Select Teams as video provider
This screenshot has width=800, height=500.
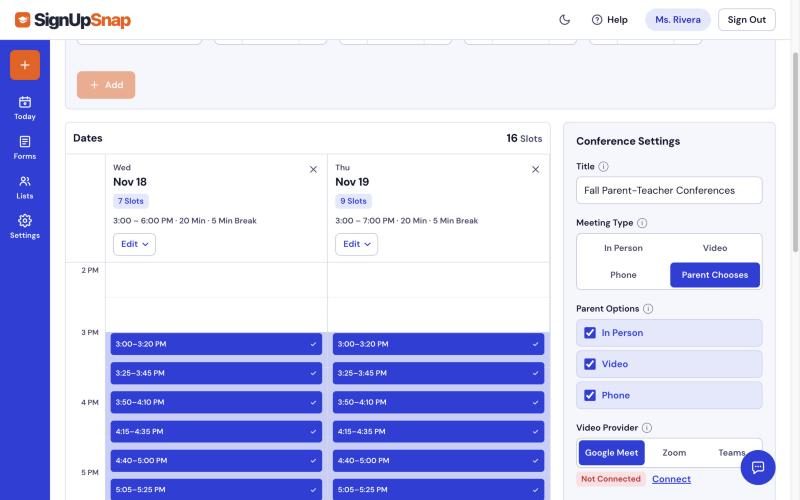click(x=731, y=453)
